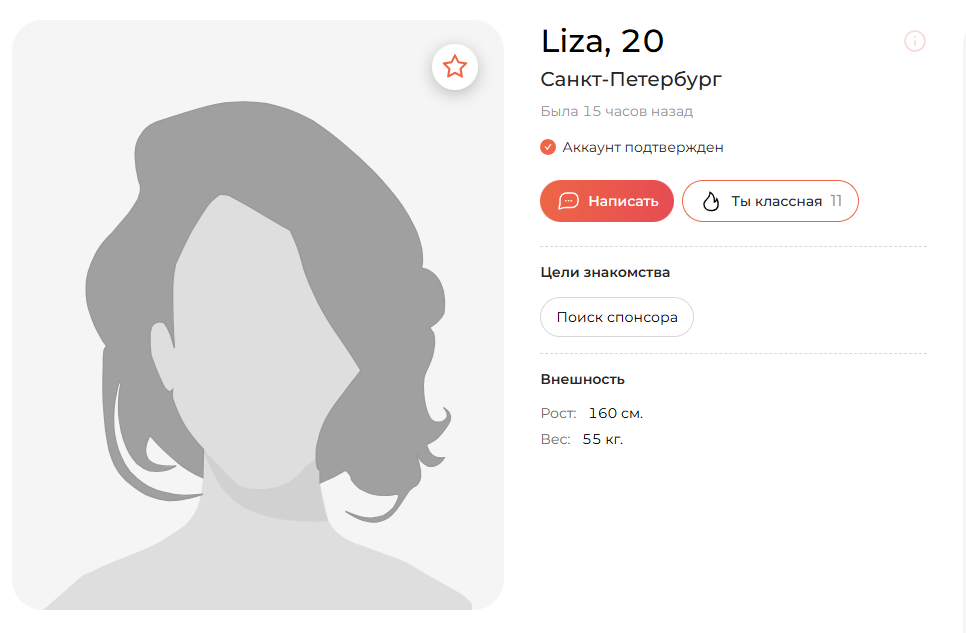966x633 pixels.
Task: Click the chat bubble icon in Написать
Action: tap(568, 201)
